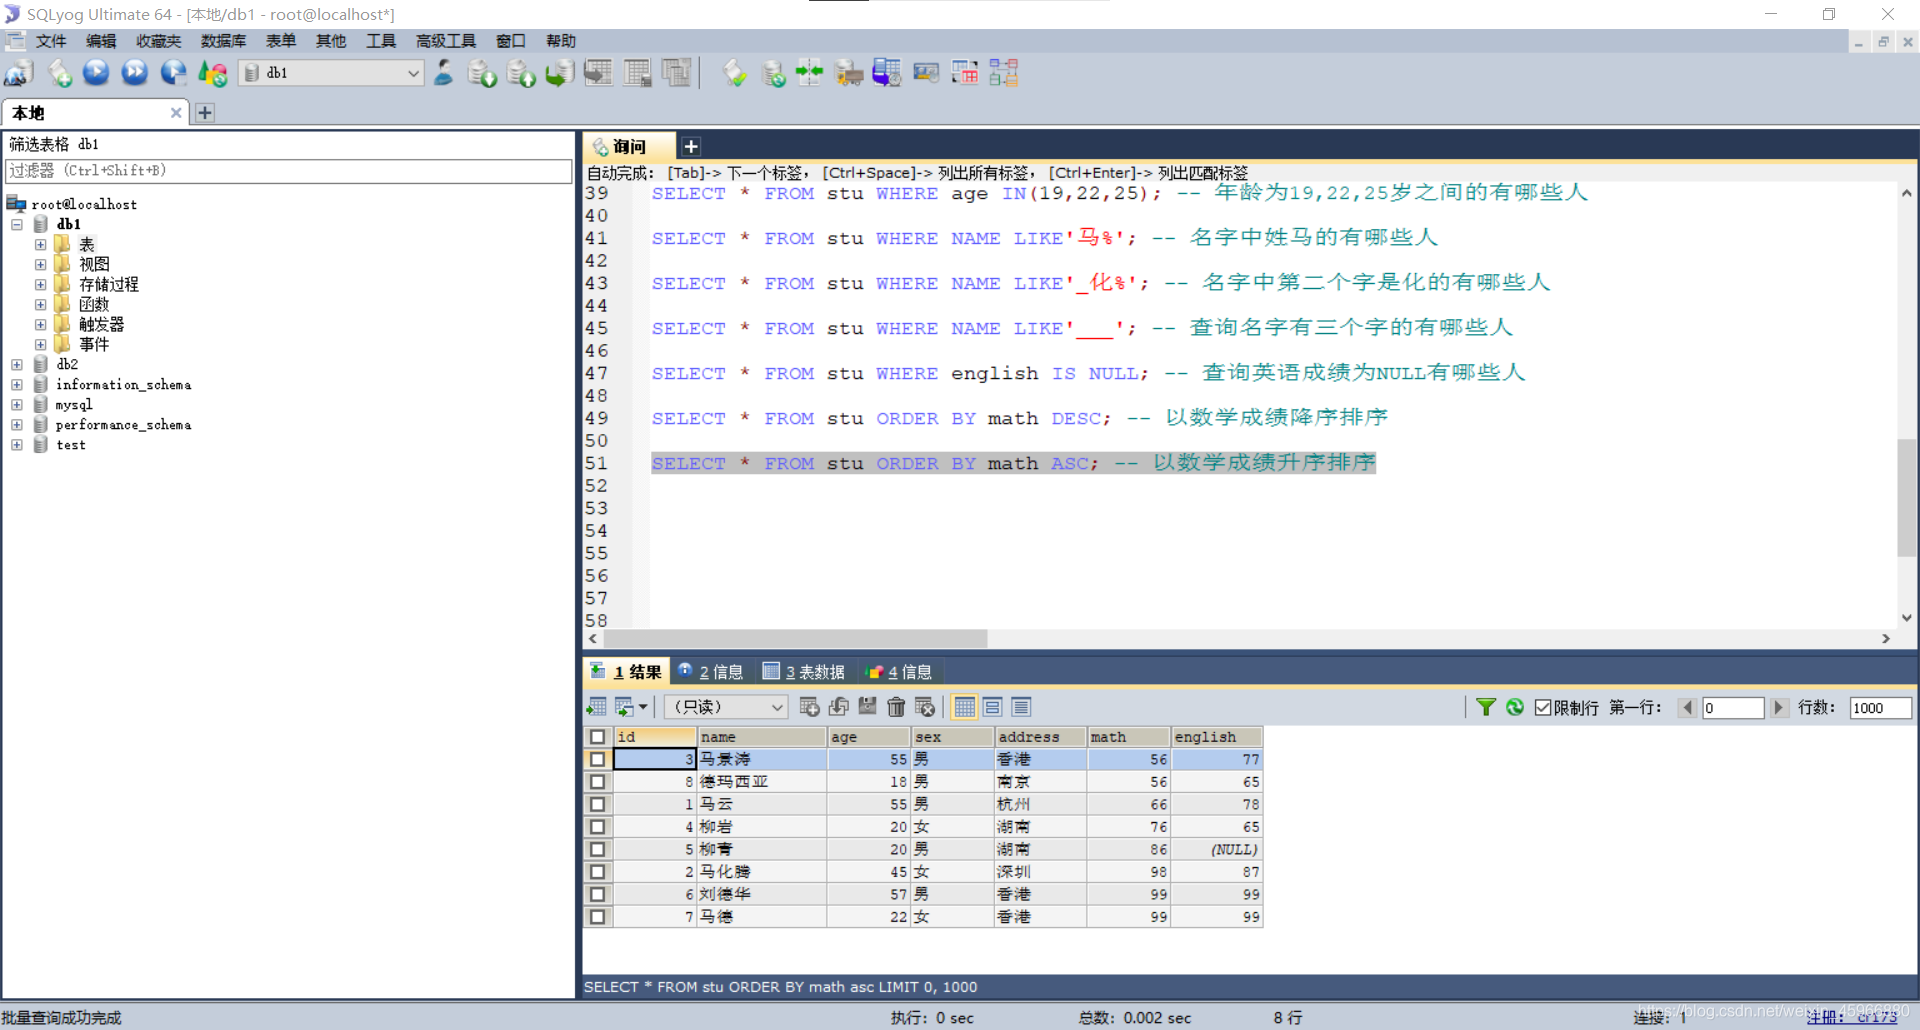Click the 注册 link in status bar
Image resolution: width=1920 pixels, height=1030 pixels.
(x=1851, y=1017)
